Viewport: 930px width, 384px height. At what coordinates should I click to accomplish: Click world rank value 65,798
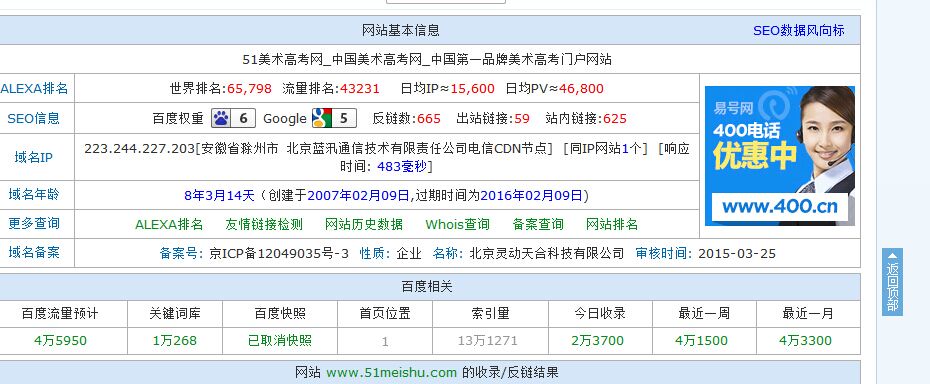(x=249, y=89)
